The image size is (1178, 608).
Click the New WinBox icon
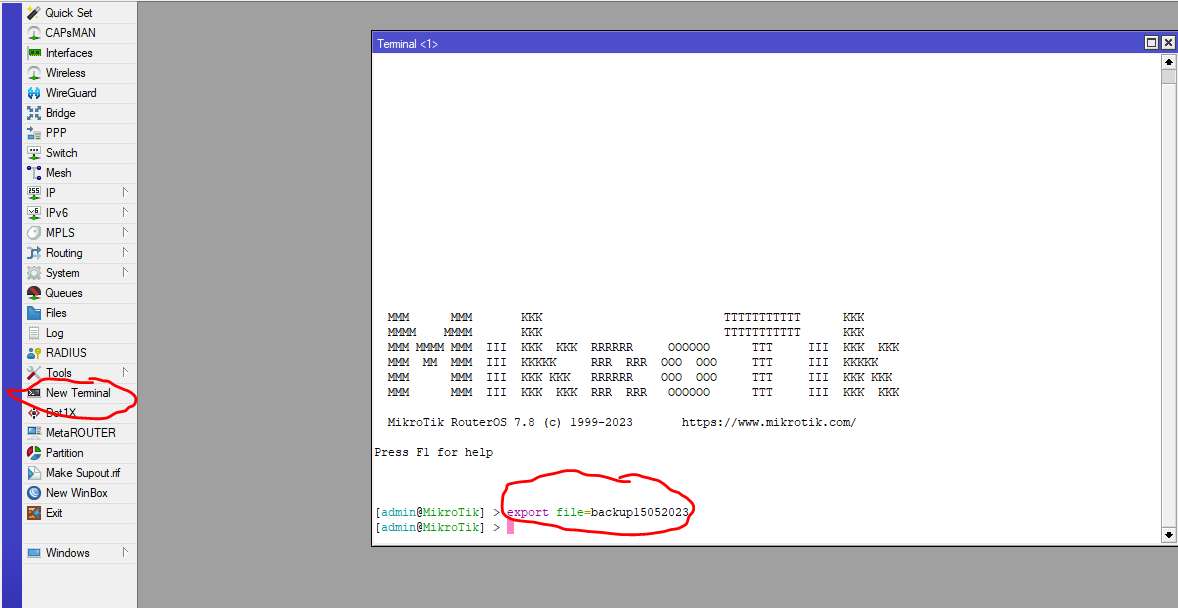[x=34, y=493]
